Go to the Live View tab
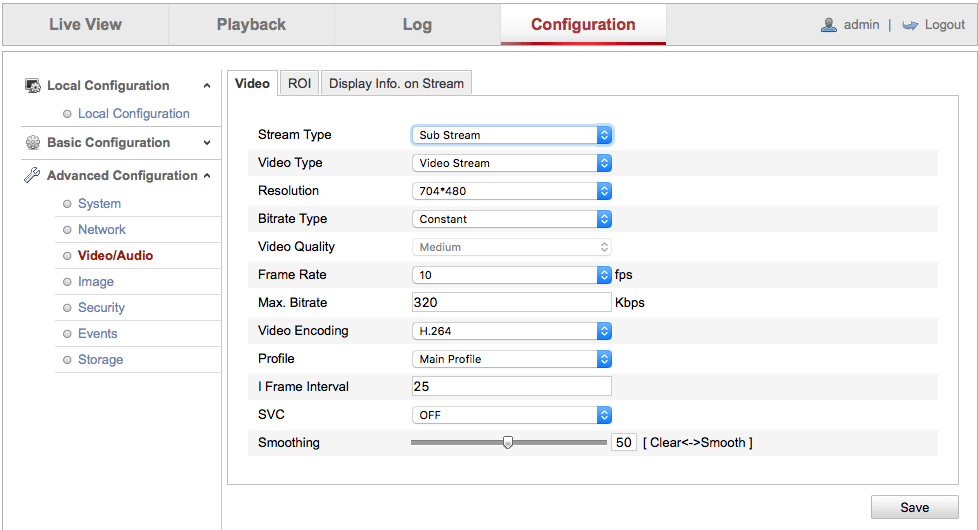The width and height of the screenshot is (978, 530). pos(85,24)
